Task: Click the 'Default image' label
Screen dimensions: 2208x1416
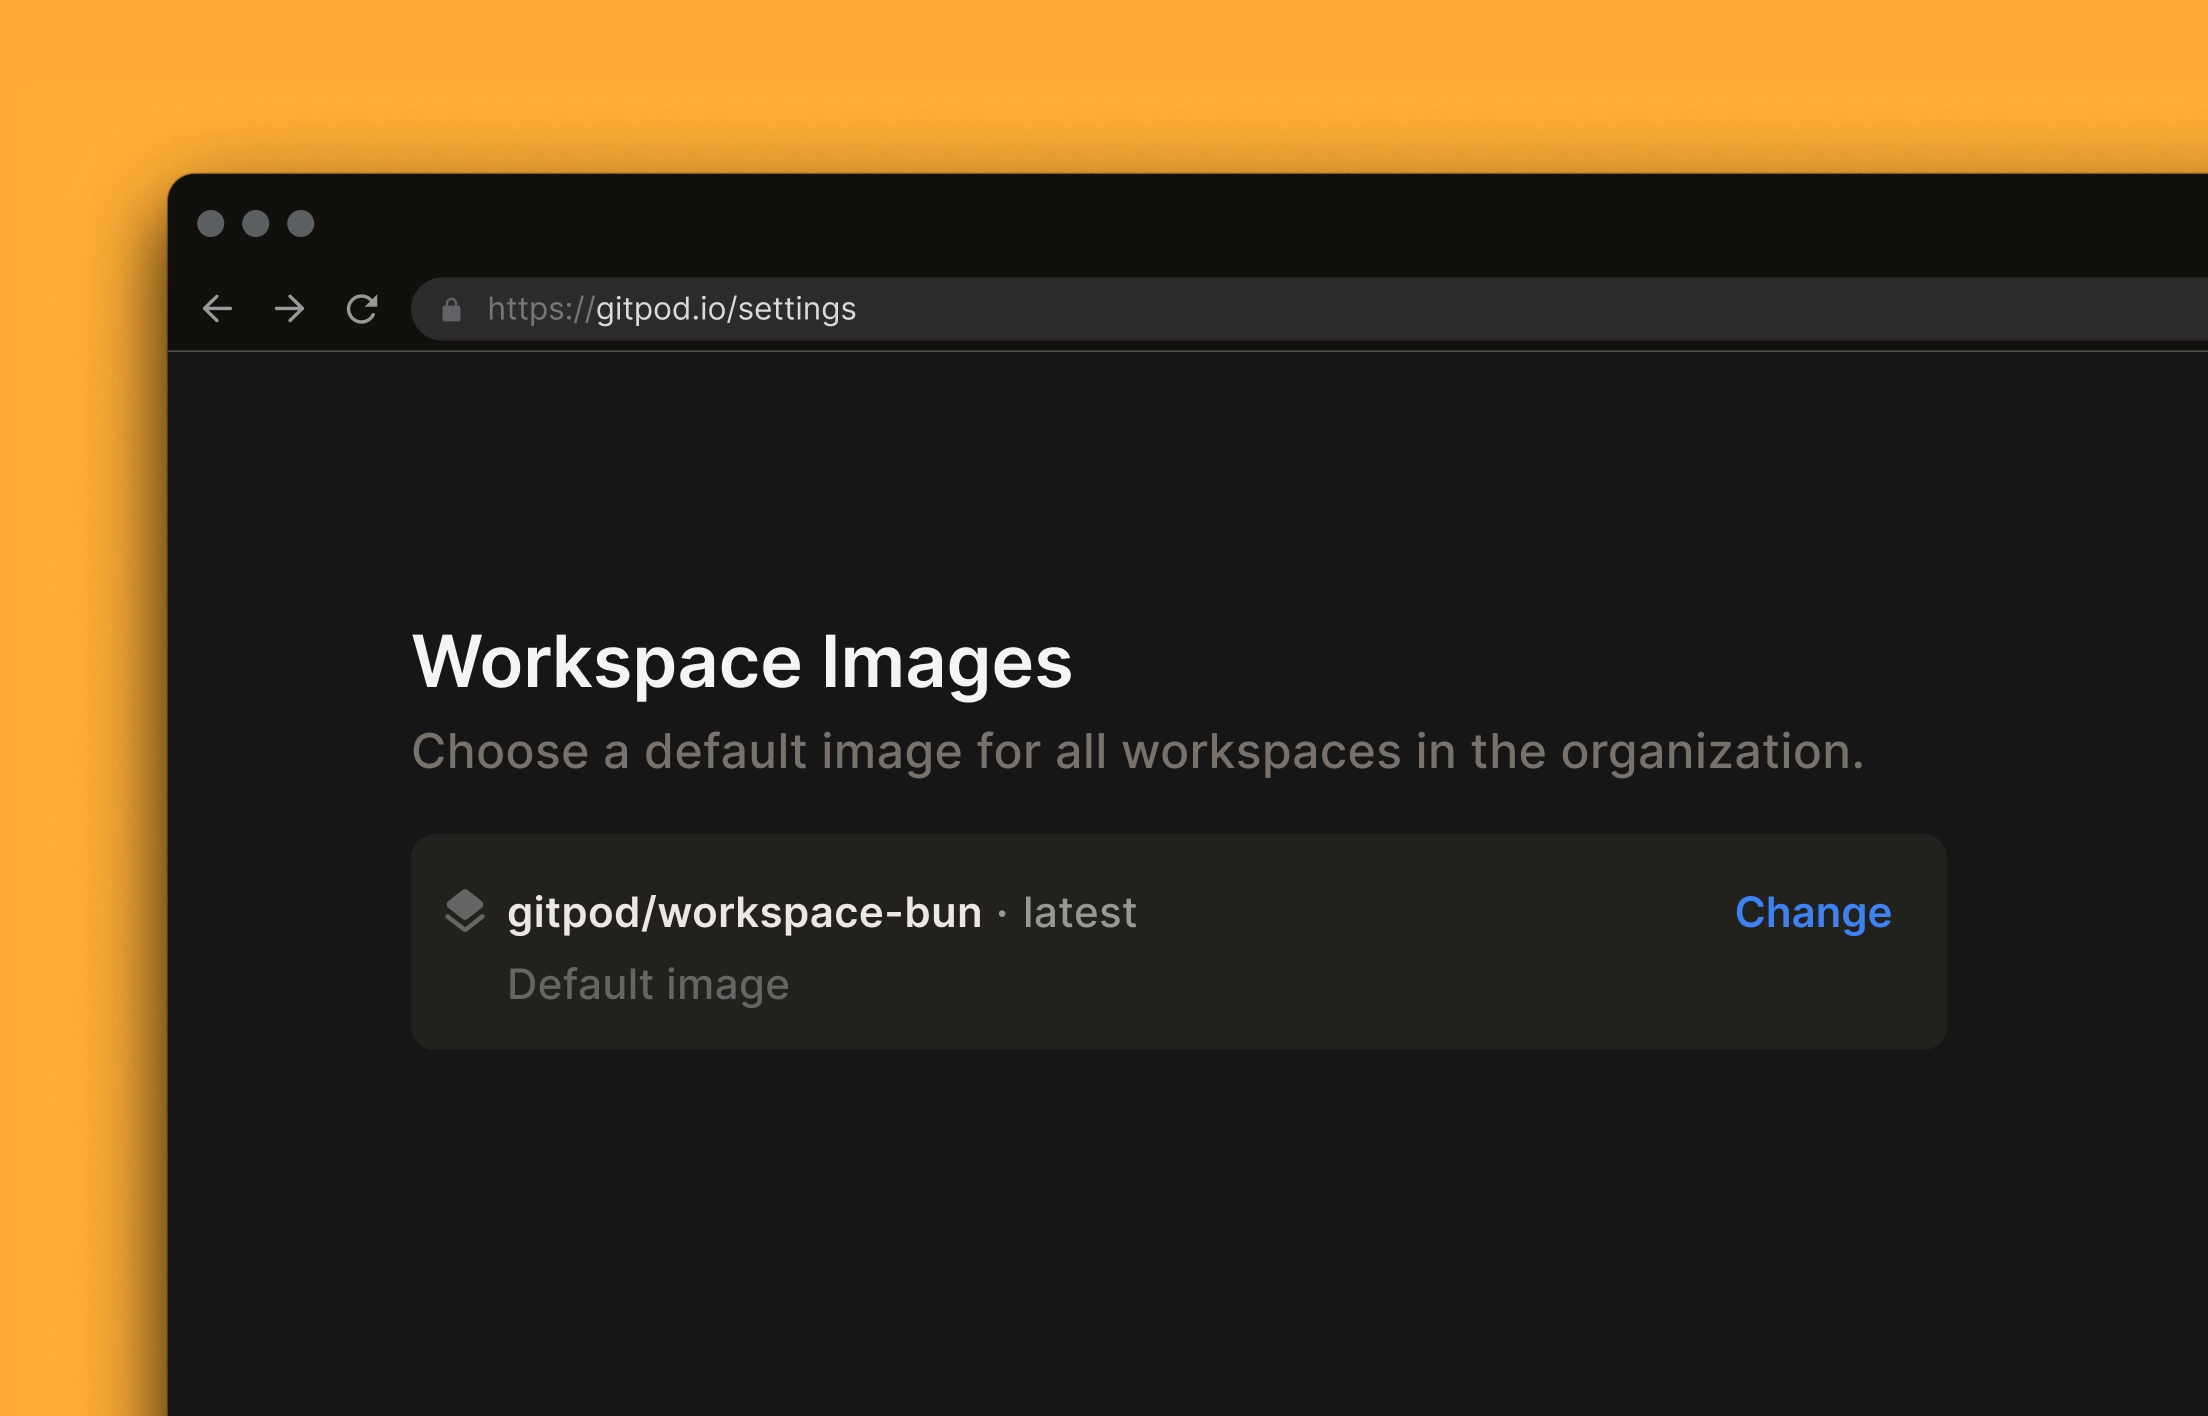Action: 648,985
